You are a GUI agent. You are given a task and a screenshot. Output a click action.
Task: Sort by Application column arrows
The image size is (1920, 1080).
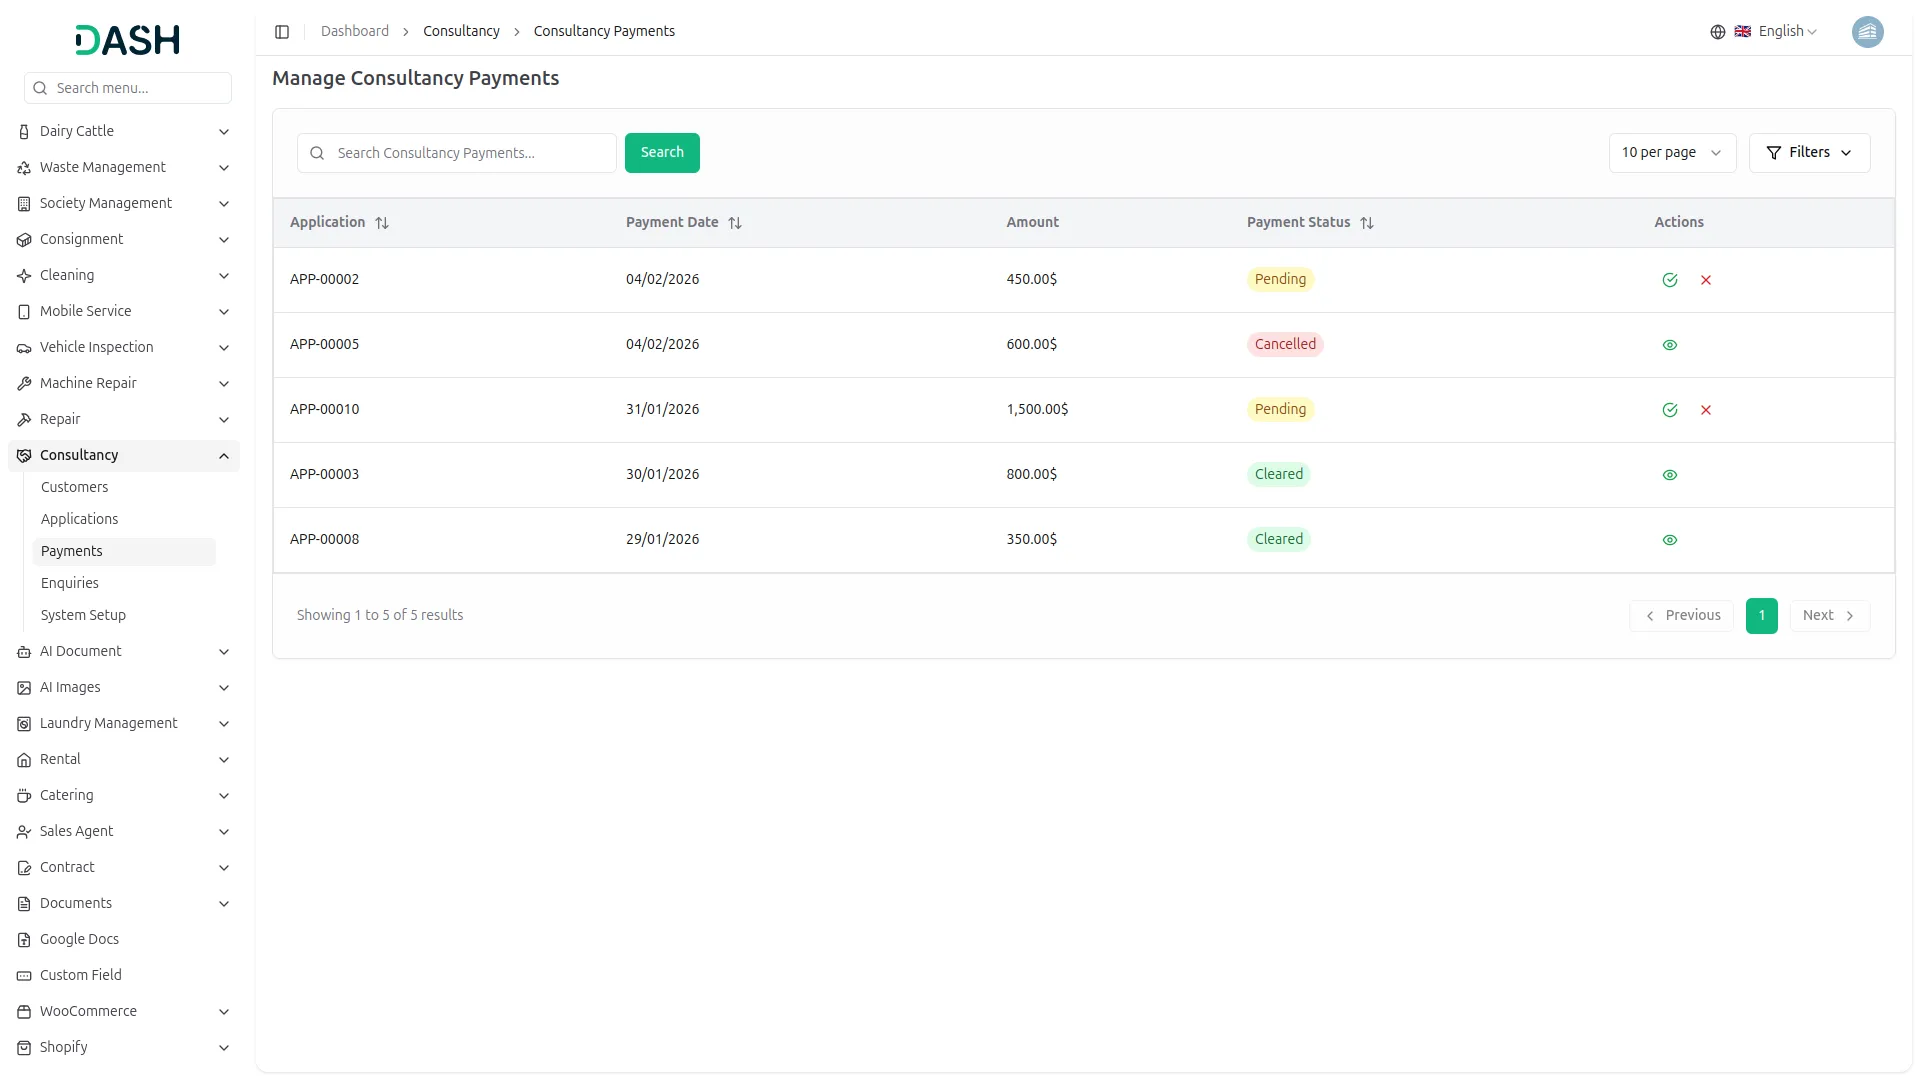point(382,223)
